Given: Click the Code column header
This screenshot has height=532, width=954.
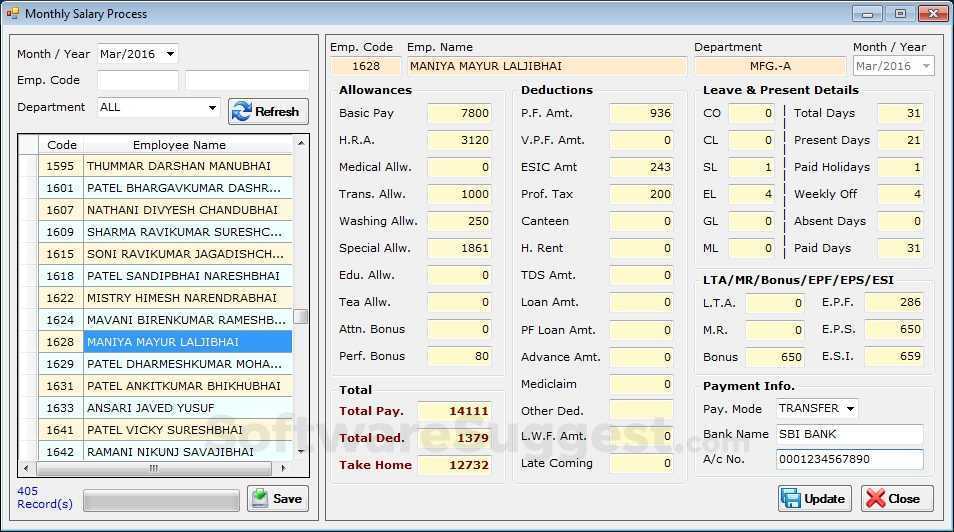Looking at the screenshot, I should point(62,145).
